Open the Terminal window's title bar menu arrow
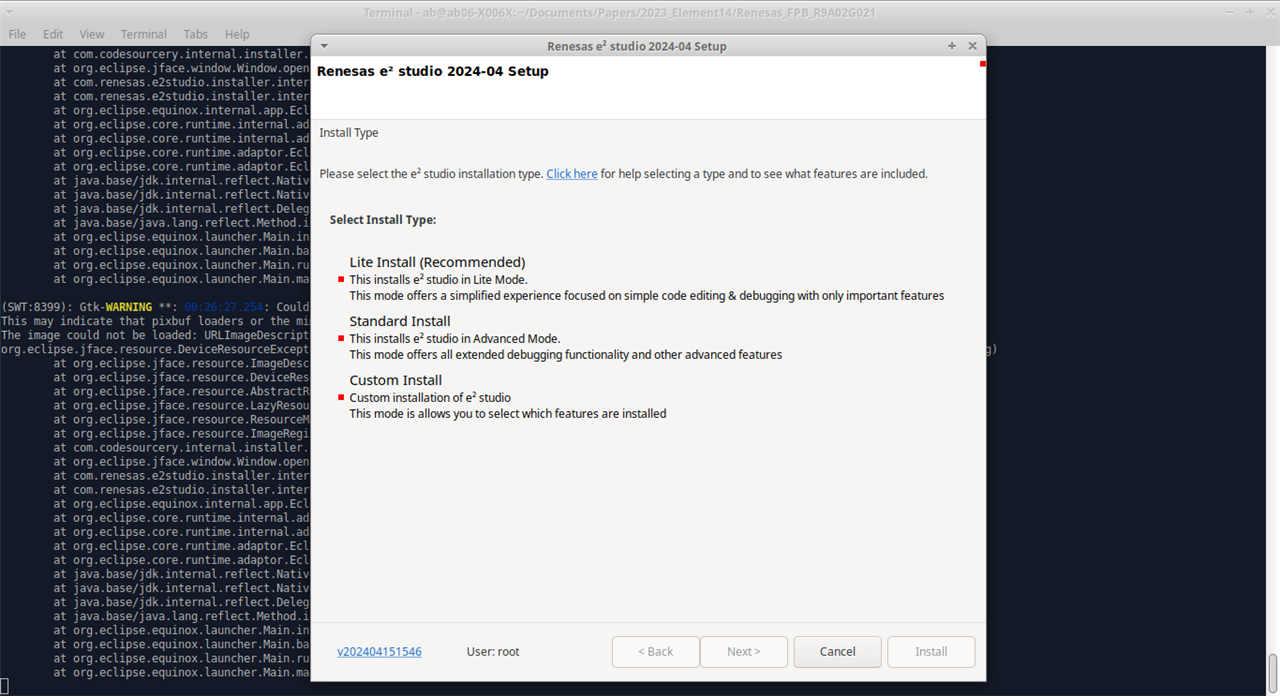This screenshot has width=1280, height=696. 10,11
